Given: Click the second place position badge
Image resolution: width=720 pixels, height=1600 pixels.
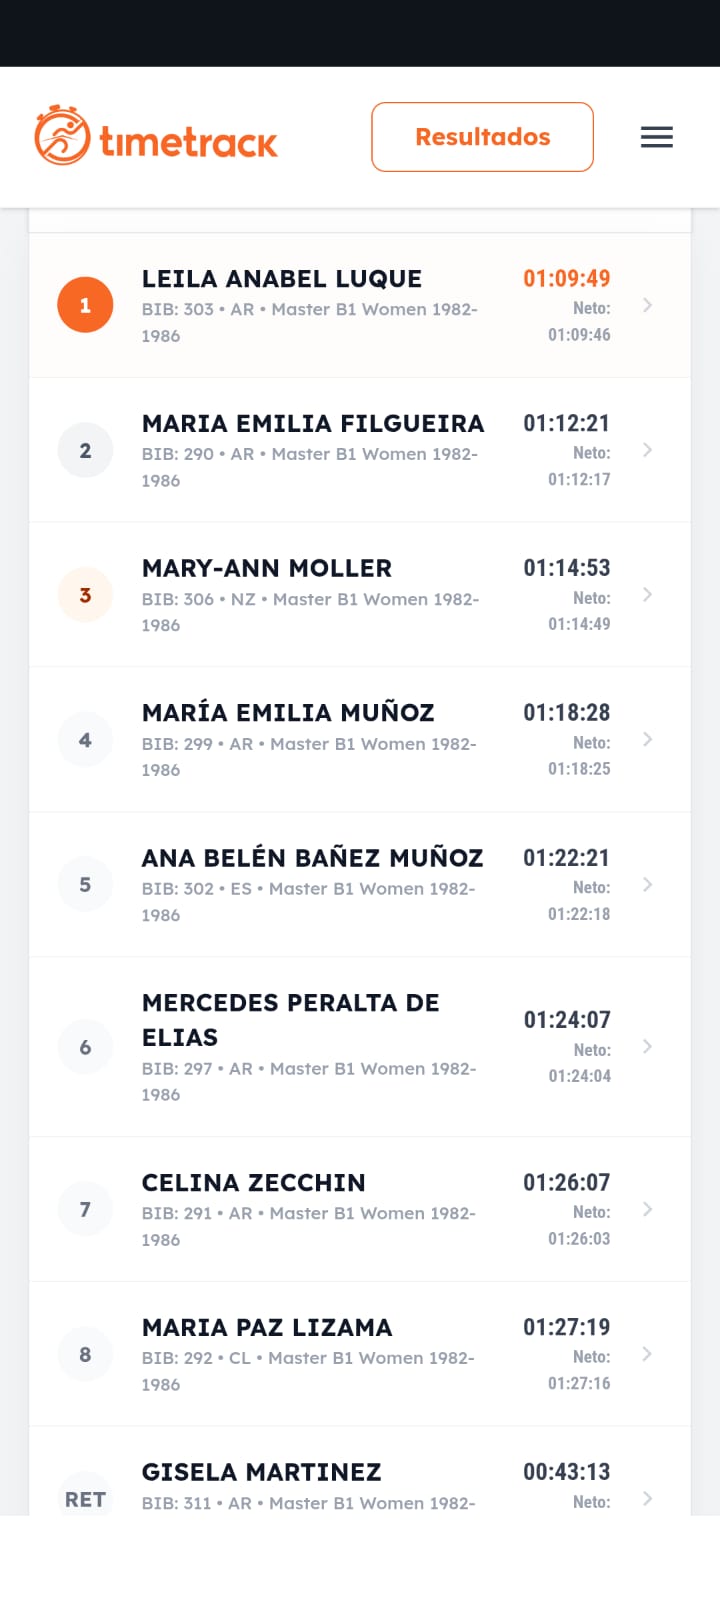Looking at the screenshot, I should 85,450.
